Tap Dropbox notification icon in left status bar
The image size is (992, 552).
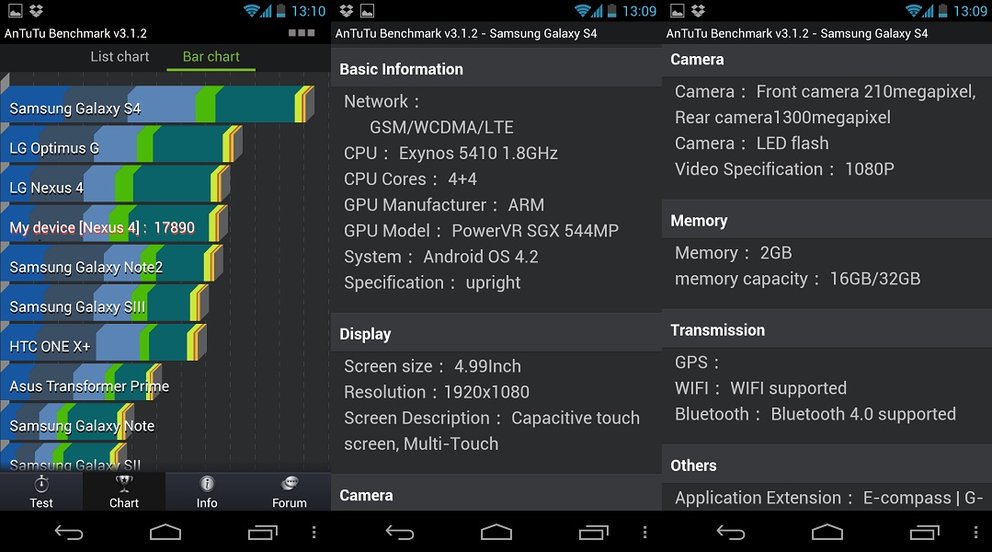tap(35, 11)
